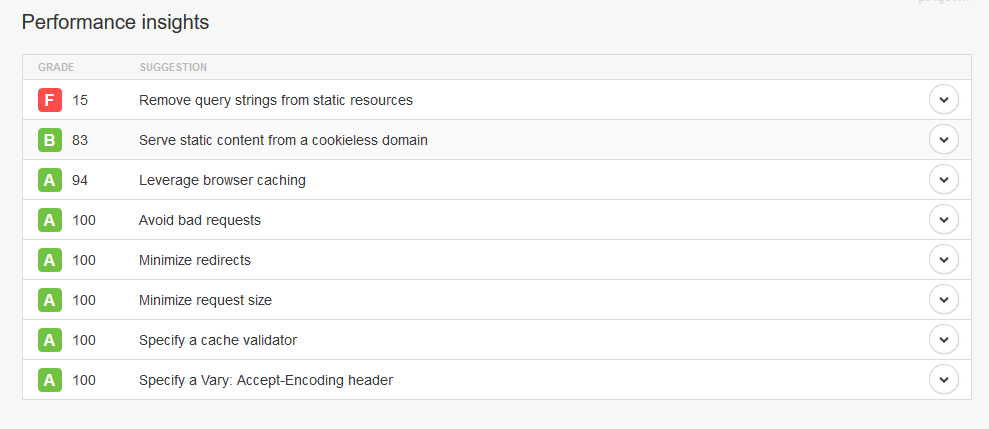
Task: Expand the Avoid bad requests chevron
Action: 943,220
